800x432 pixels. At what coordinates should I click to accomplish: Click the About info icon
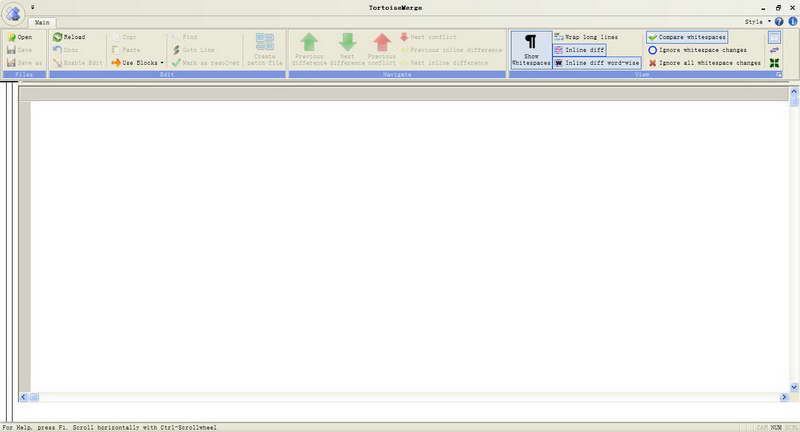pos(791,21)
